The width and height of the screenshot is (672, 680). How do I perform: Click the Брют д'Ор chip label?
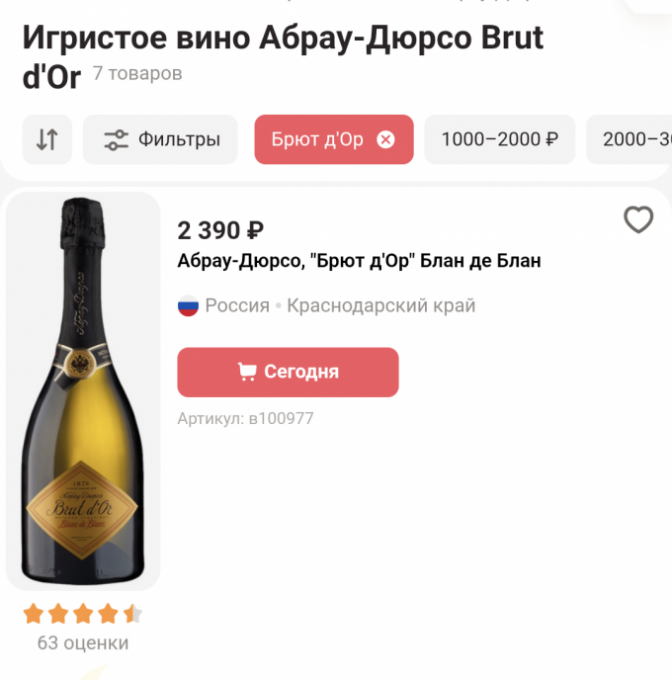pyautogui.click(x=317, y=140)
